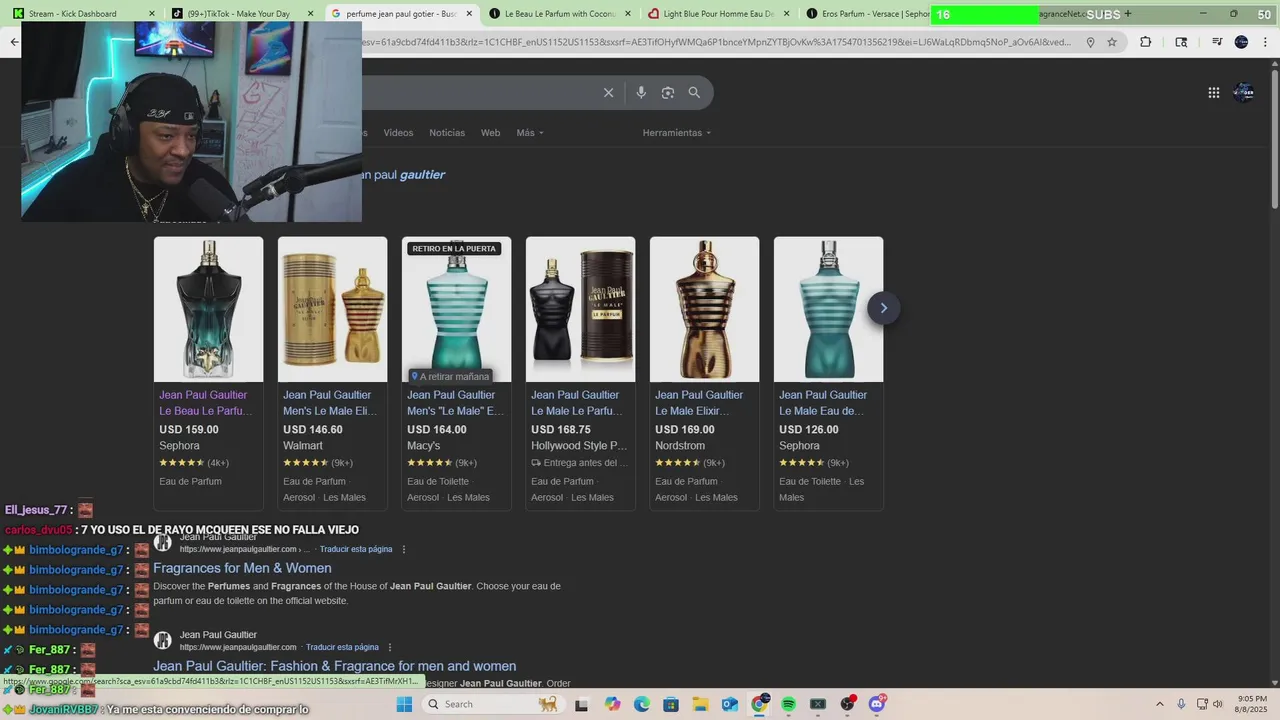The image size is (1280, 720).
Task: Open Microsoft Edge from the taskbar
Action: pyautogui.click(x=641, y=704)
